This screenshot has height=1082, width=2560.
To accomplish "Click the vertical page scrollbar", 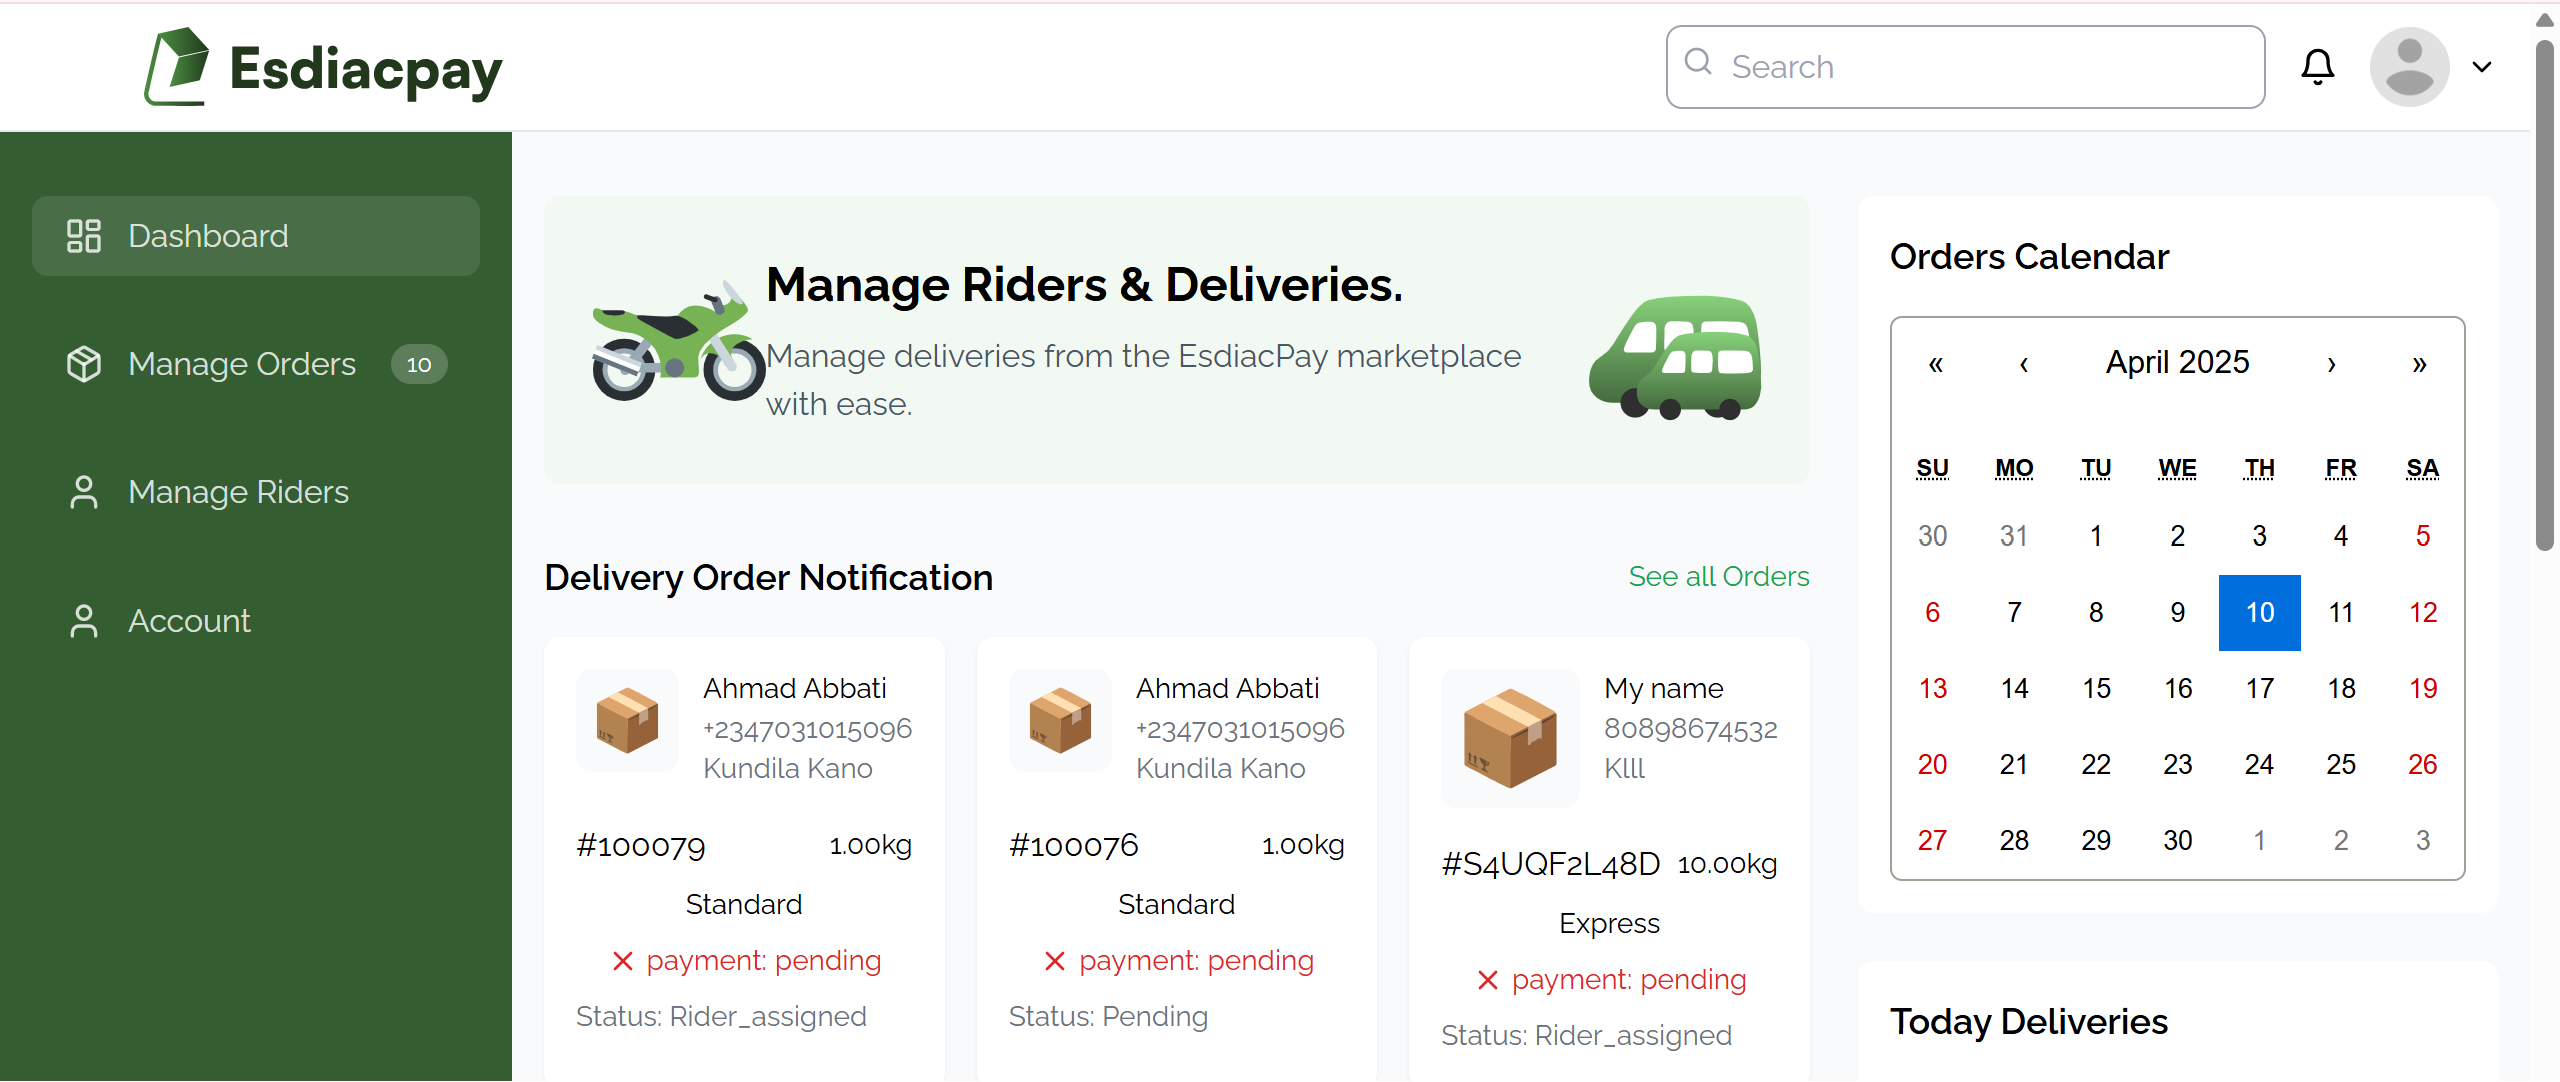I will (x=2545, y=296).
